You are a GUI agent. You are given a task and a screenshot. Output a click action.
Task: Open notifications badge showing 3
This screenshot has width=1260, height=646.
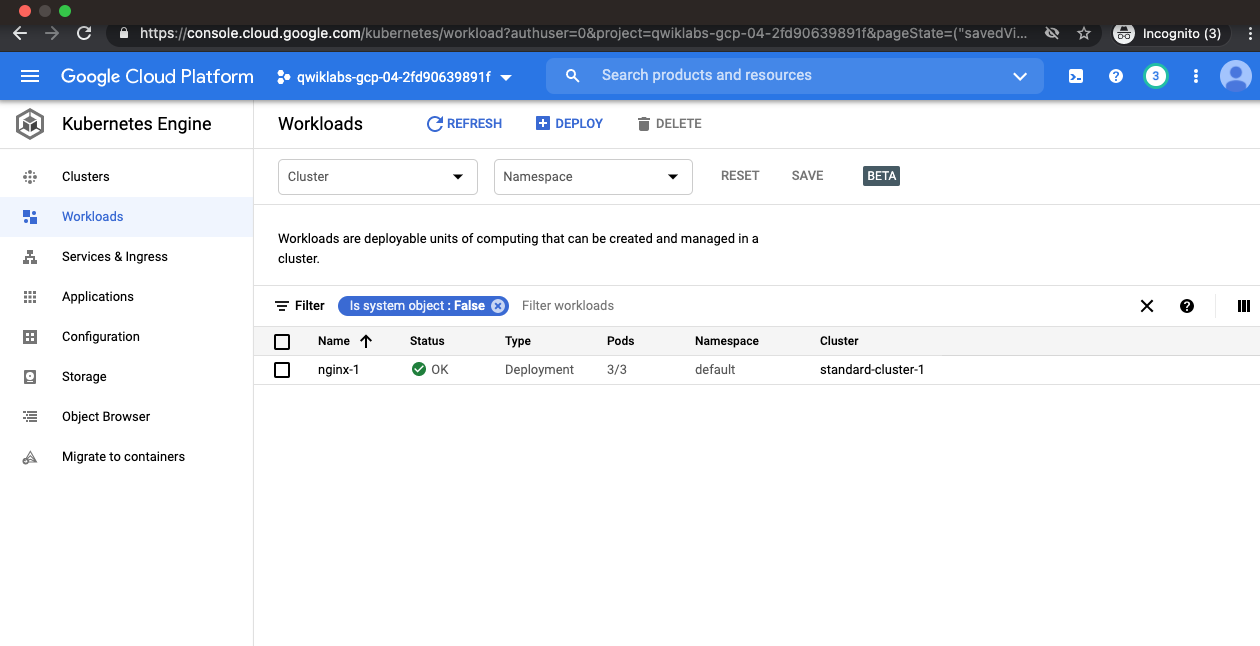coord(1156,76)
